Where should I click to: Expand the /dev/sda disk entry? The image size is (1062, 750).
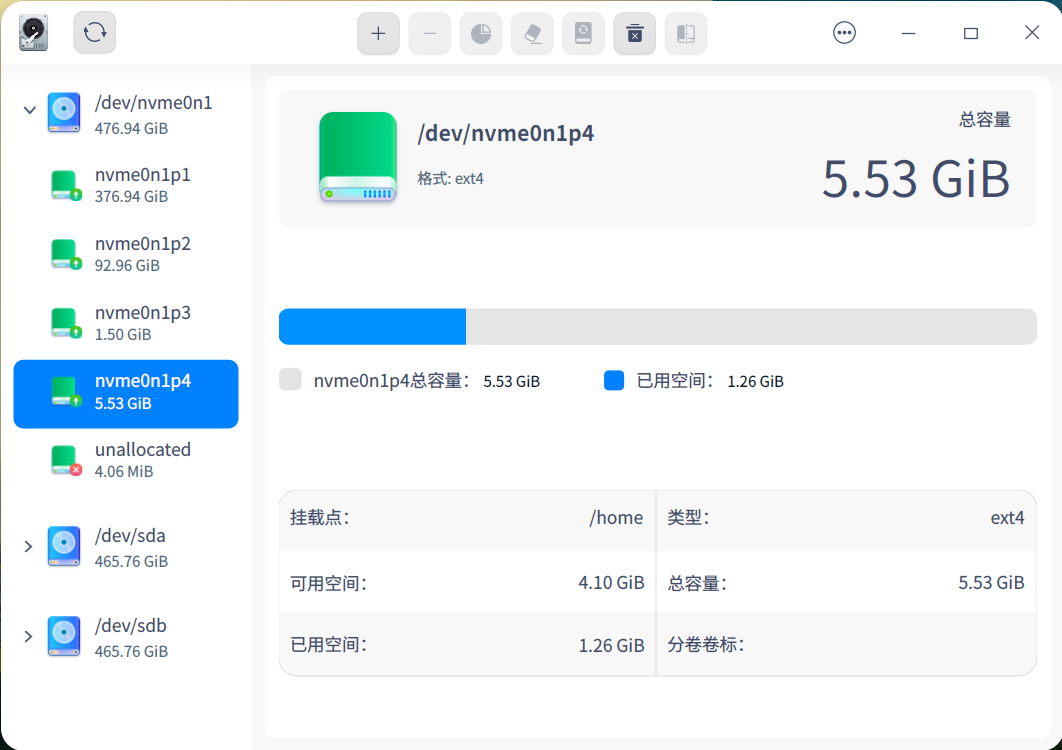[x=28, y=546]
